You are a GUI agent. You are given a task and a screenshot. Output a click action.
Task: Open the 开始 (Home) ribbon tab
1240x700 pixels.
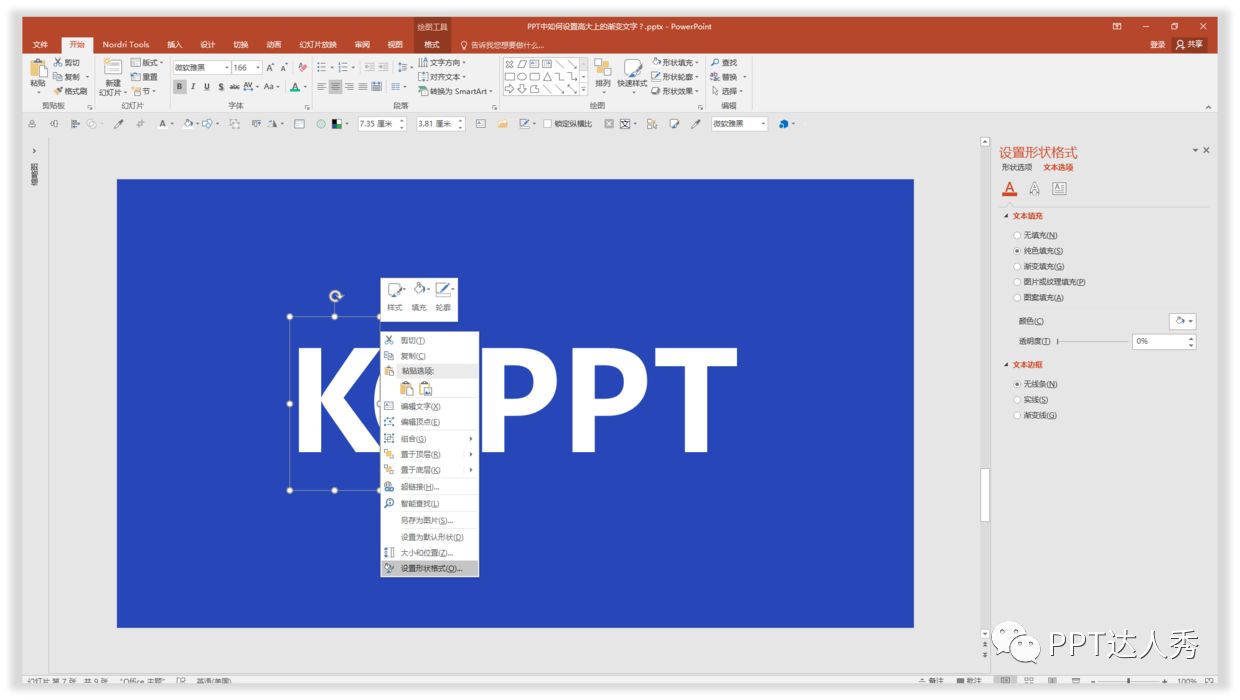pyautogui.click(x=77, y=45)
